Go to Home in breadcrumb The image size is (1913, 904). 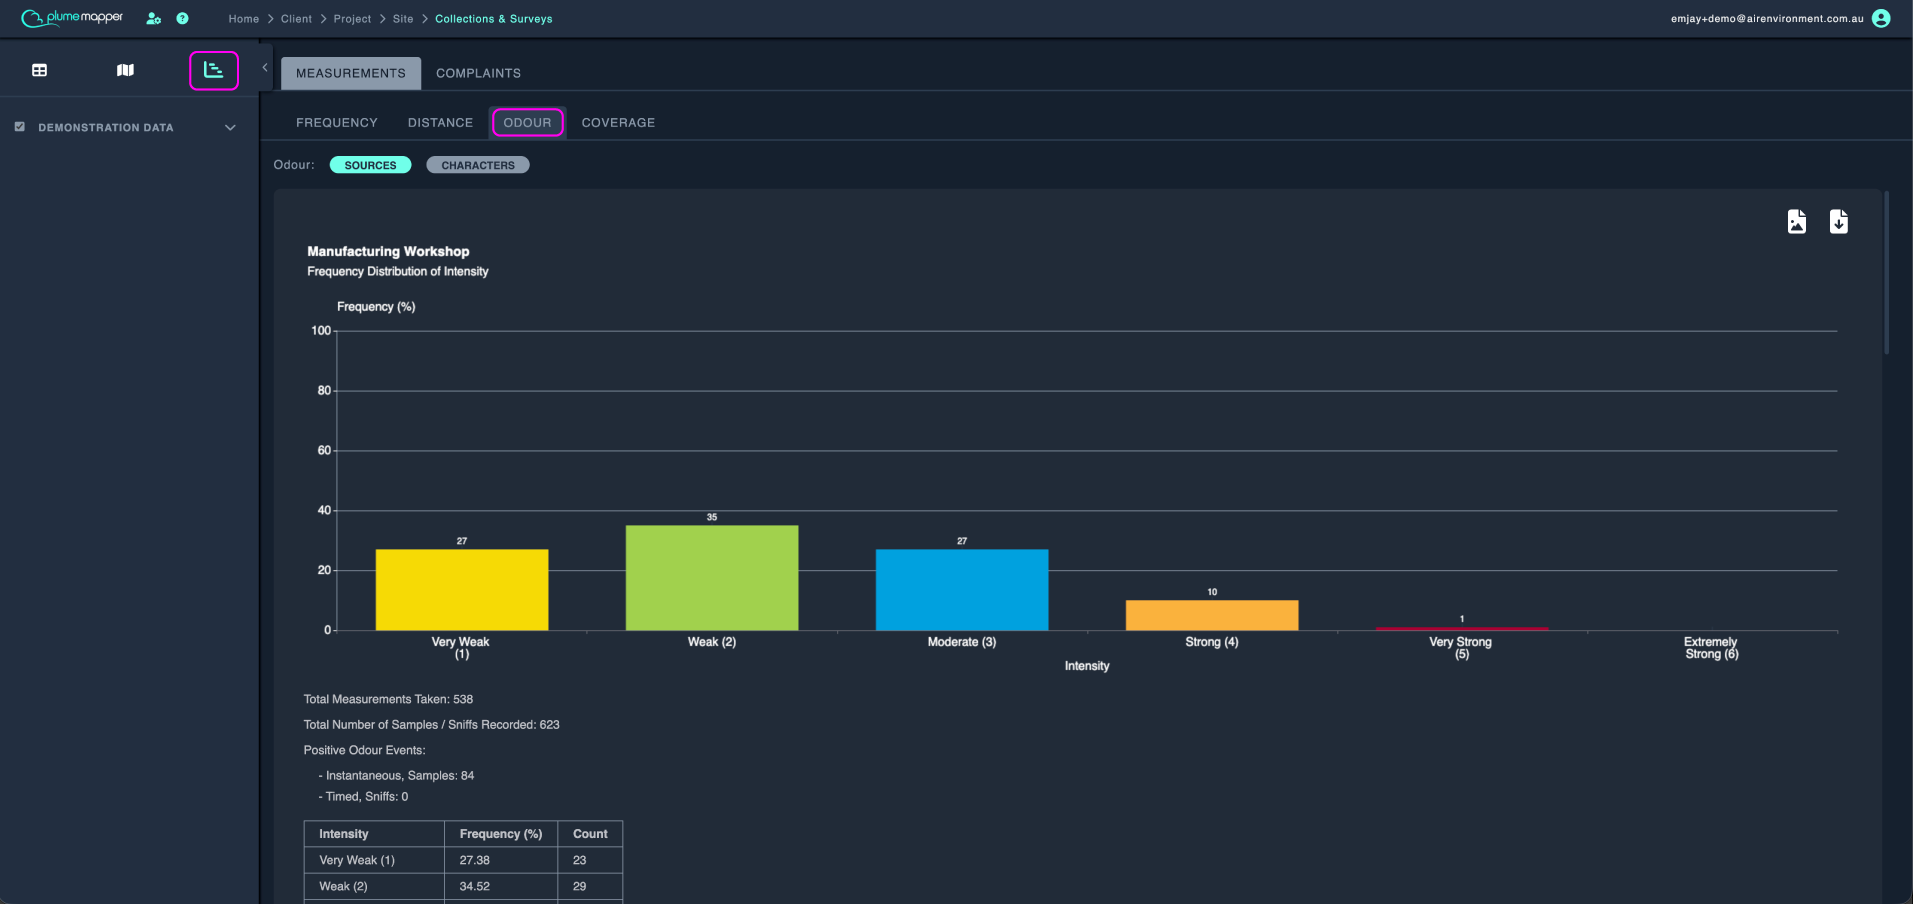click(x=243, y=19)
